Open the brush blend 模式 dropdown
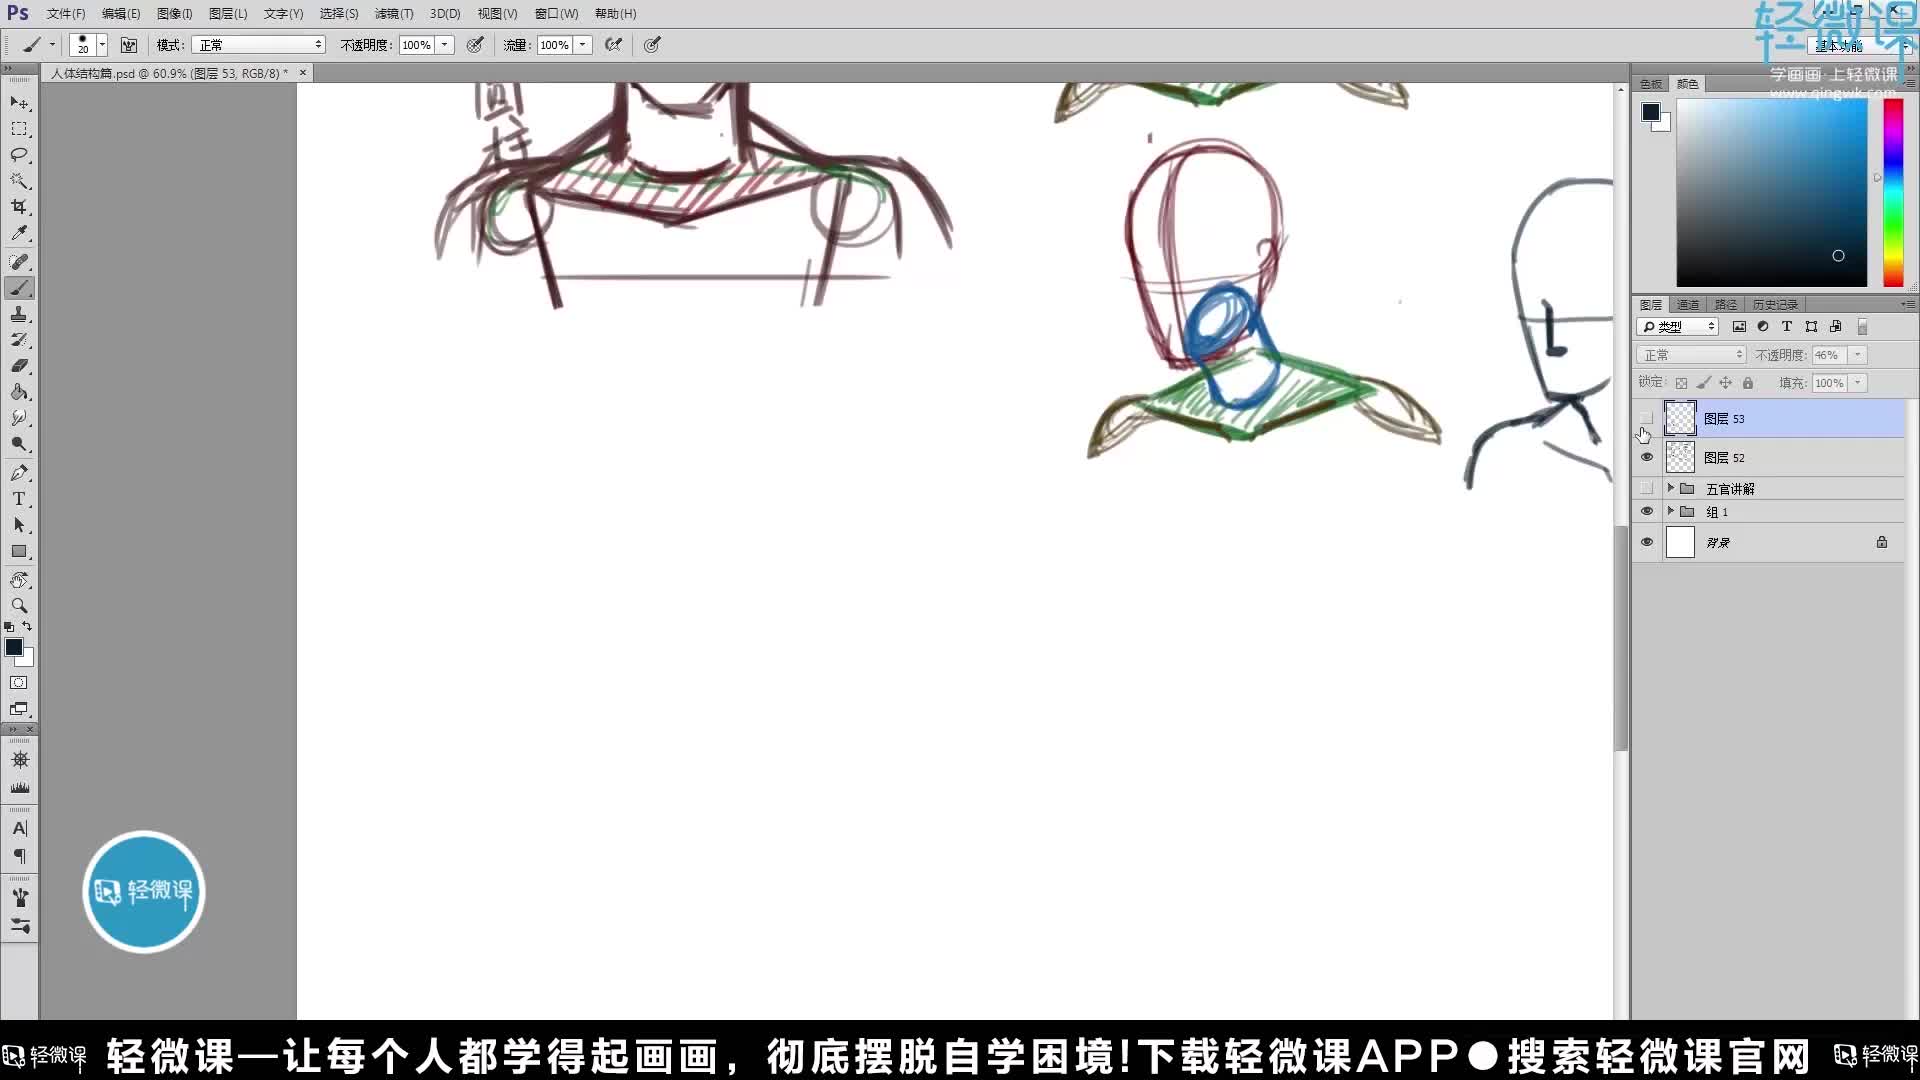This screenshot has height=1080, width=1920. (260, 45)
